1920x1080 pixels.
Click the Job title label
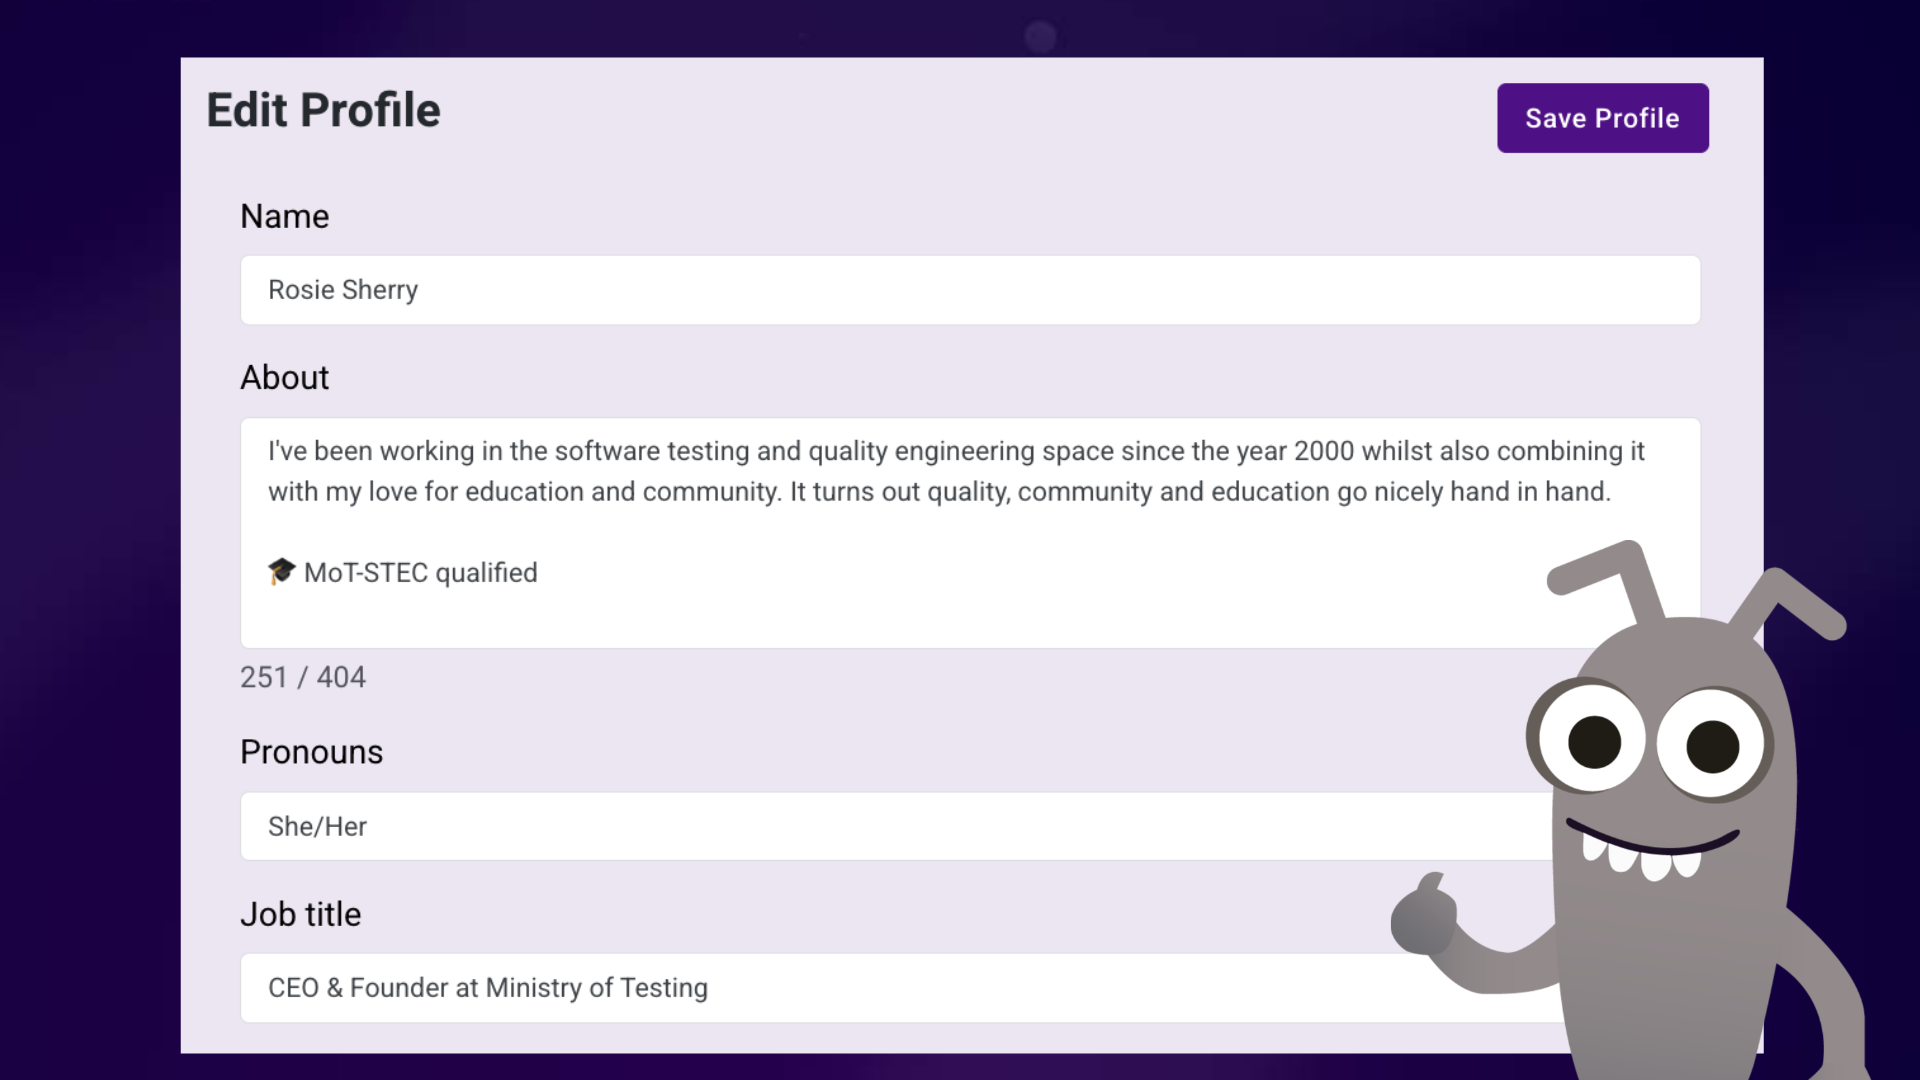[300, 914]
